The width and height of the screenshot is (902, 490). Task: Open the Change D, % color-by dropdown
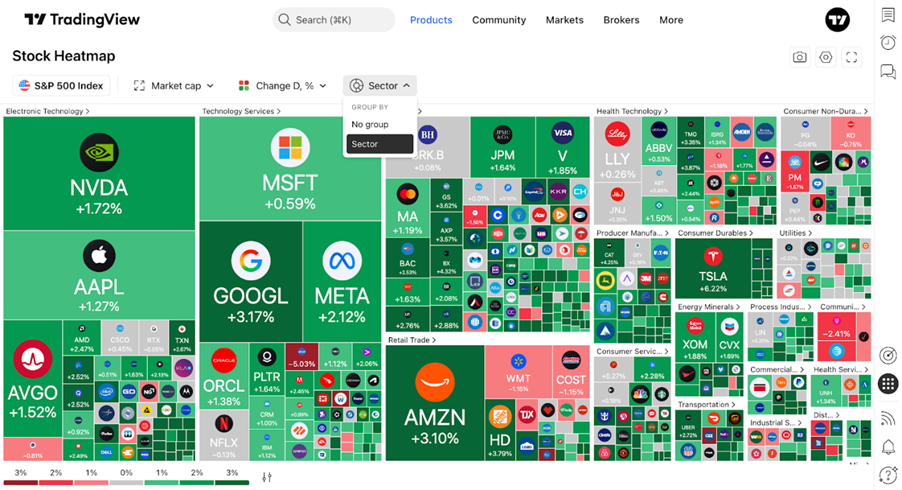282,86
